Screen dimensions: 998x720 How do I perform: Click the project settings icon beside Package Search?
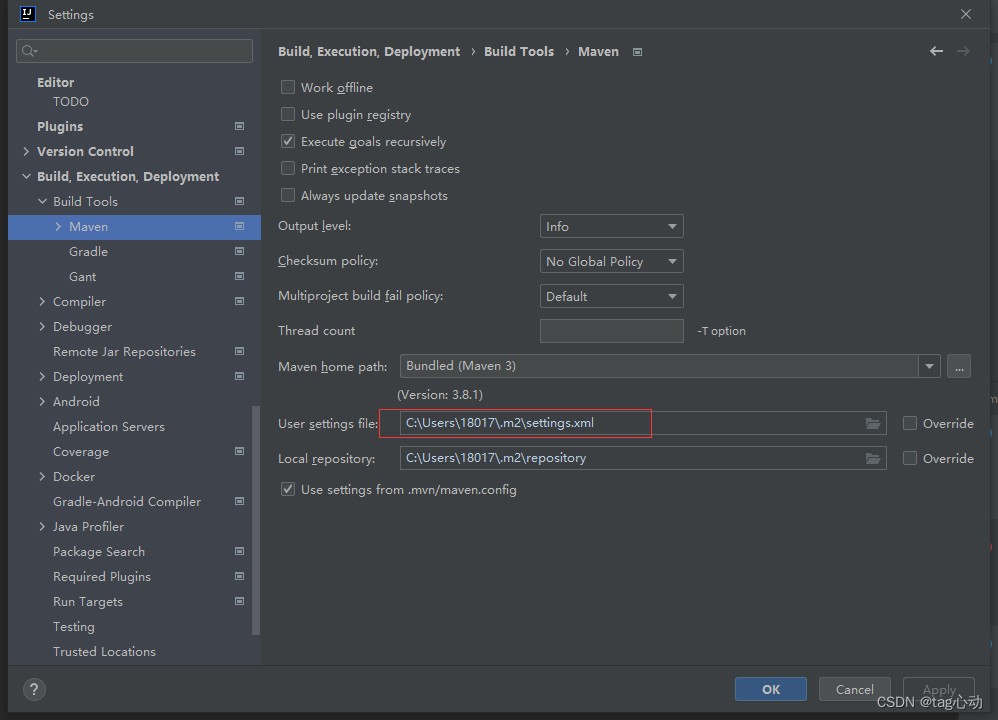[x=239, y=551]
